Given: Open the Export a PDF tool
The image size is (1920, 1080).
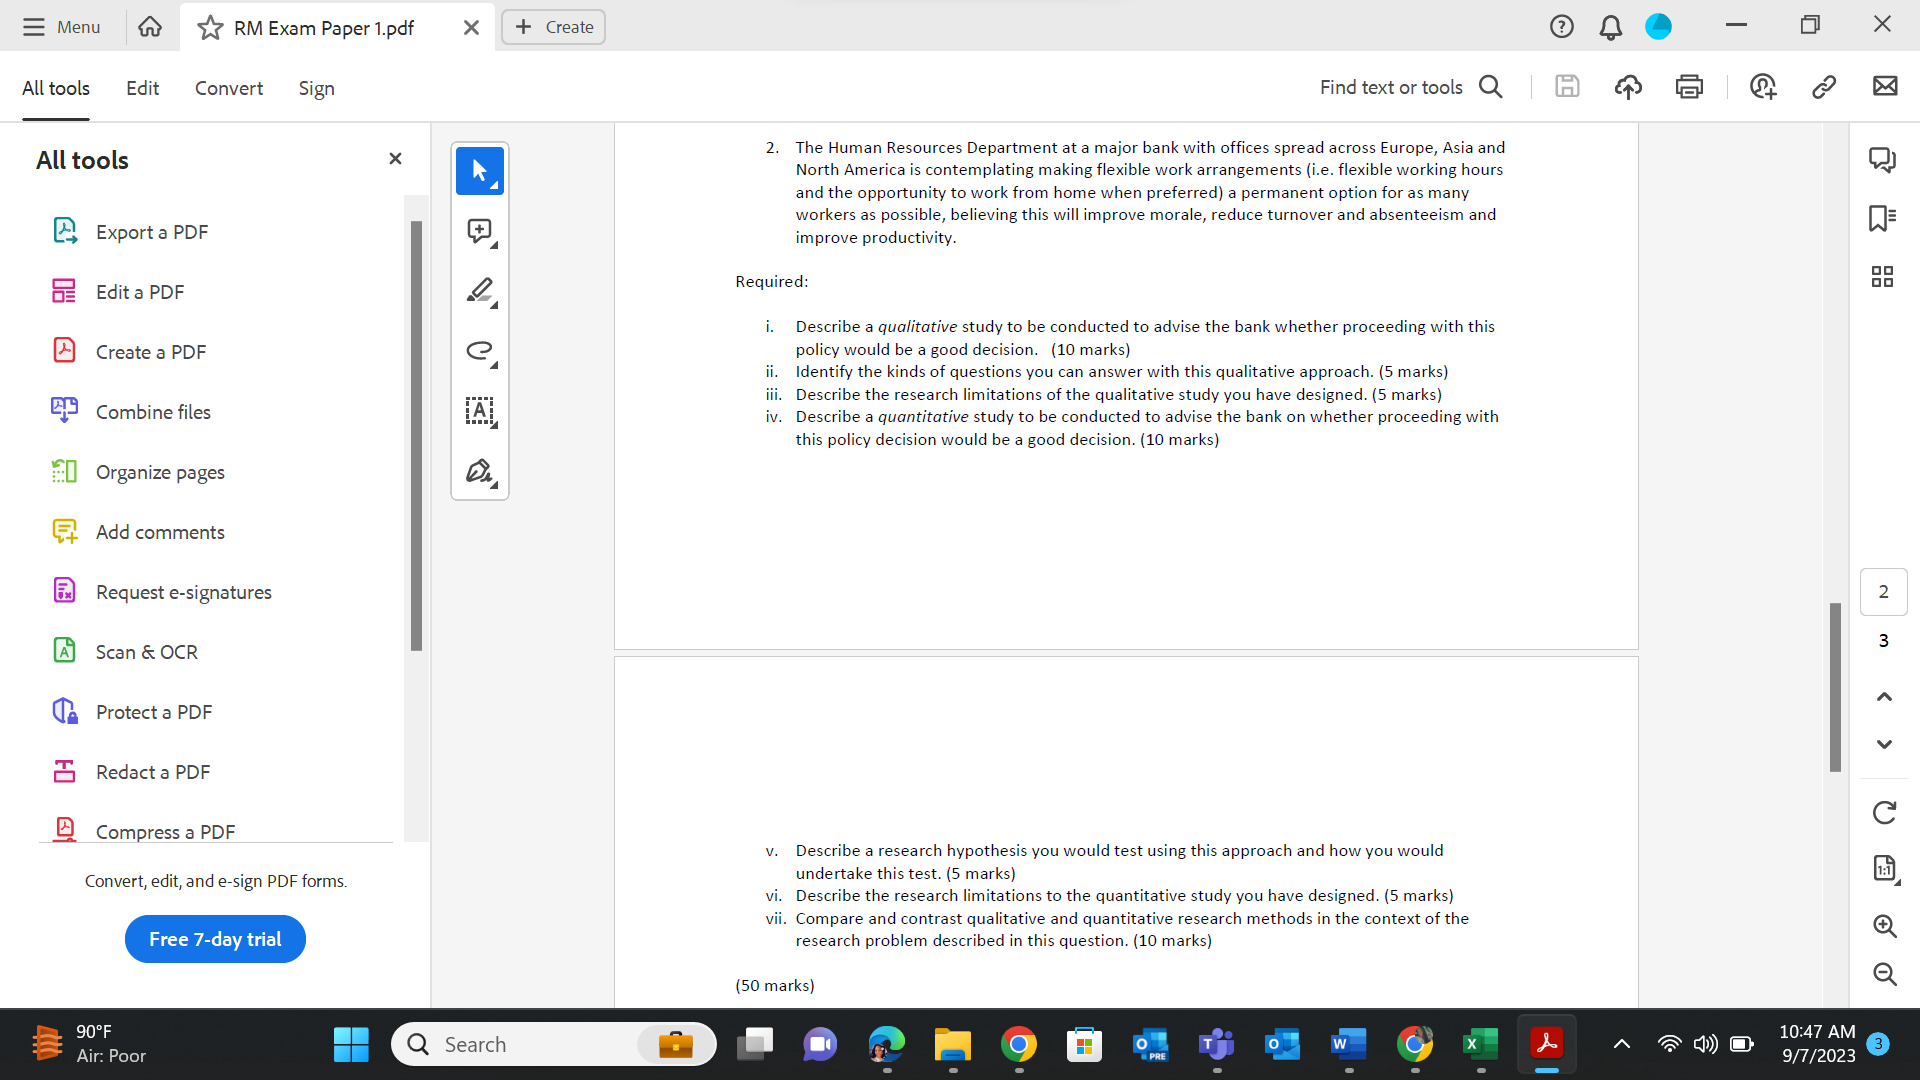Looking at the screenshot, I should (x=152, y=232).
